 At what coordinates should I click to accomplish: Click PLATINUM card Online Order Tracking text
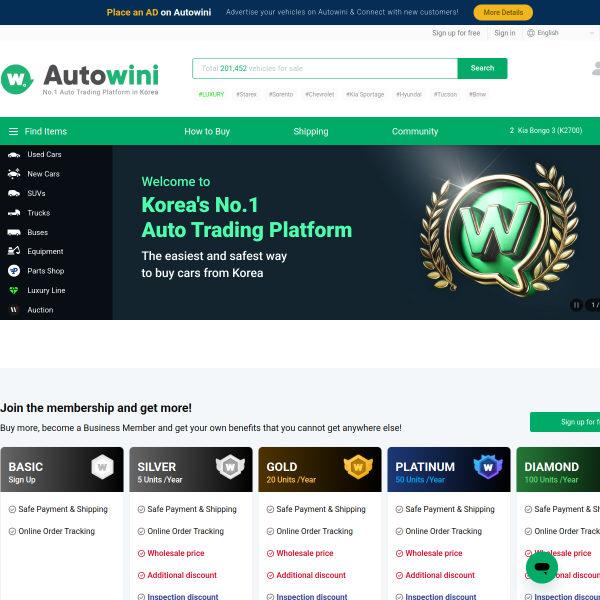point(443,531)
